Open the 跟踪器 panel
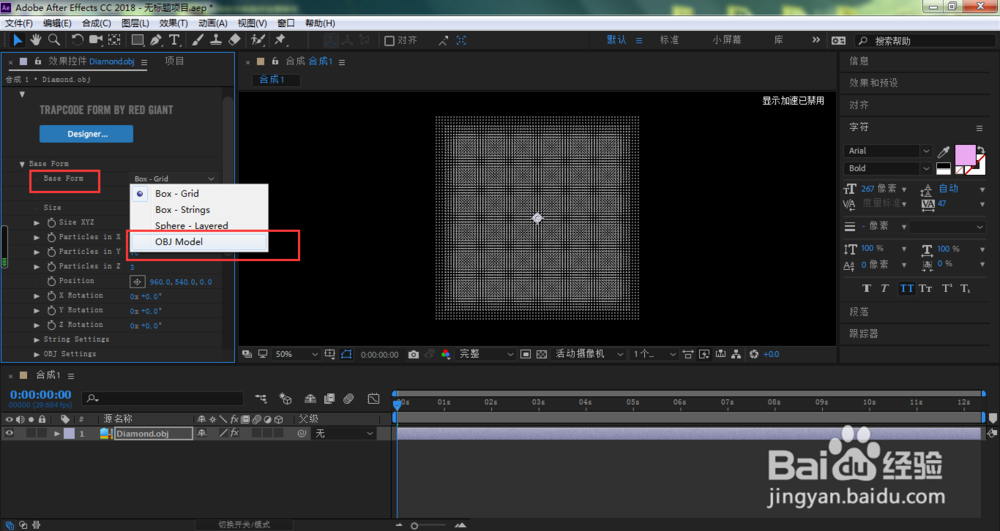 point(864,333)
